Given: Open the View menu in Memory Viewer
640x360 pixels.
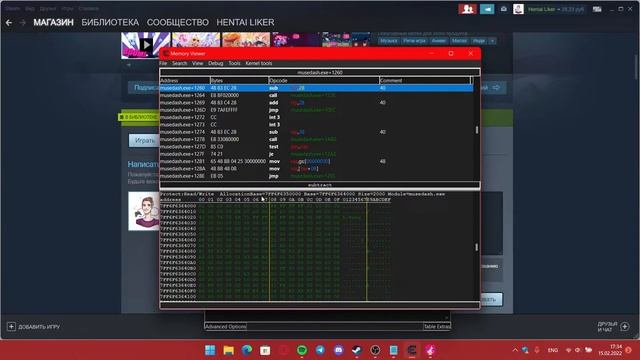Looking at the screenshot, I should pos(198,63).
